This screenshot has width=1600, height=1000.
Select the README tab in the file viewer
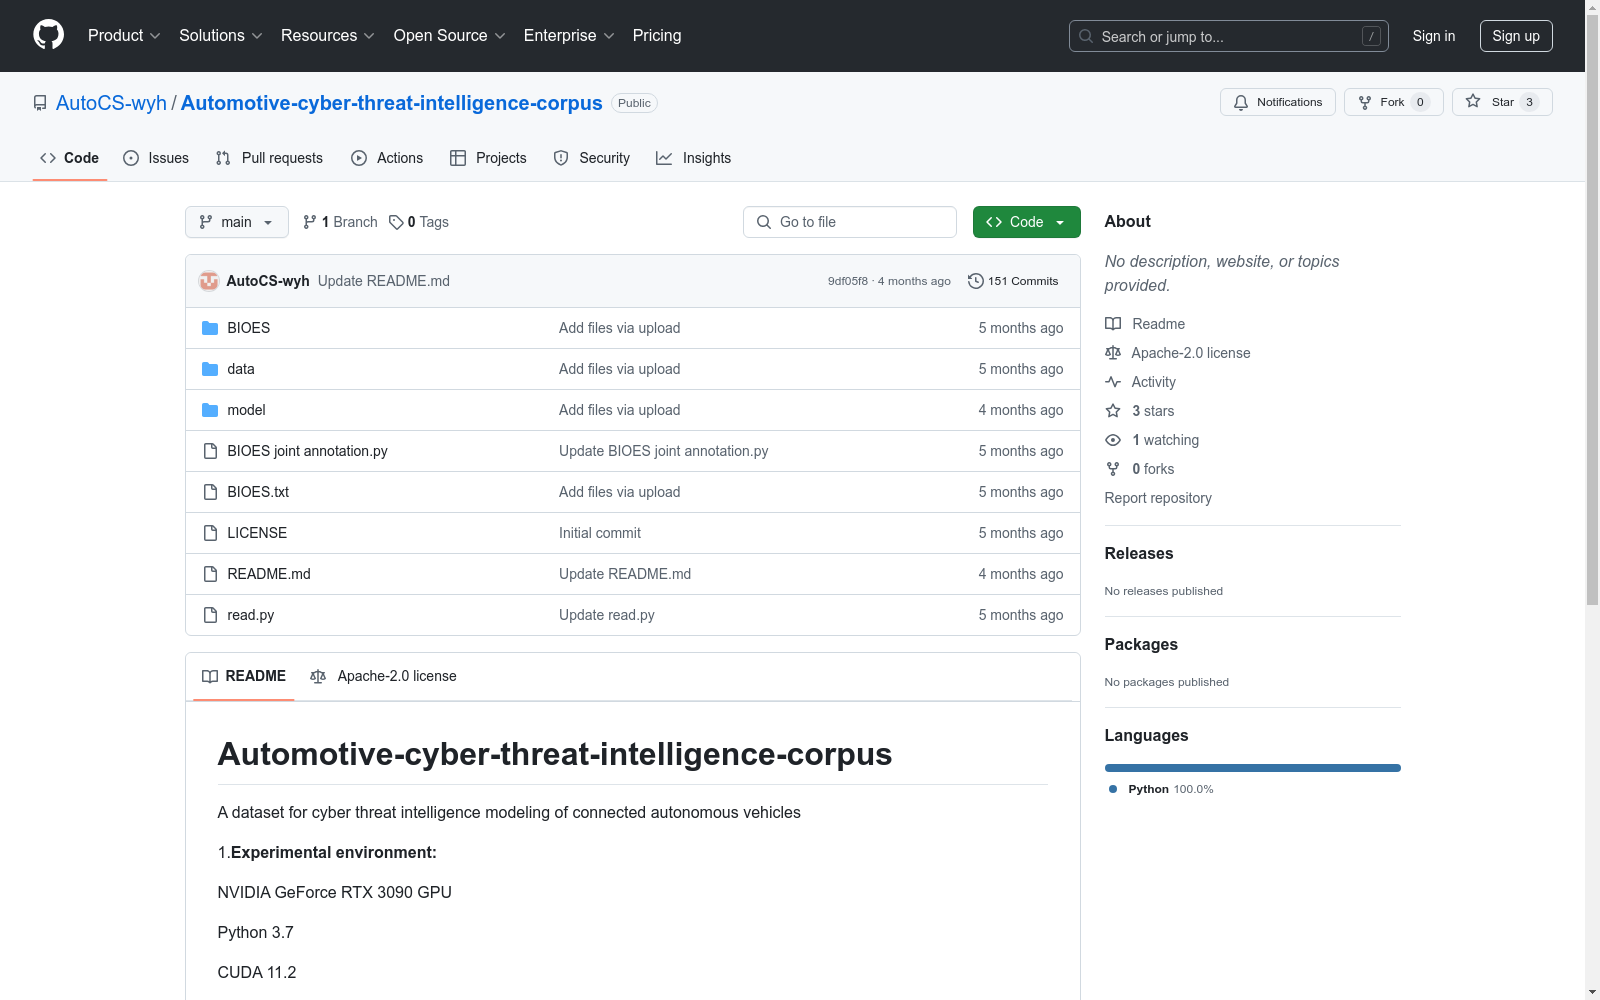(244, 676)
